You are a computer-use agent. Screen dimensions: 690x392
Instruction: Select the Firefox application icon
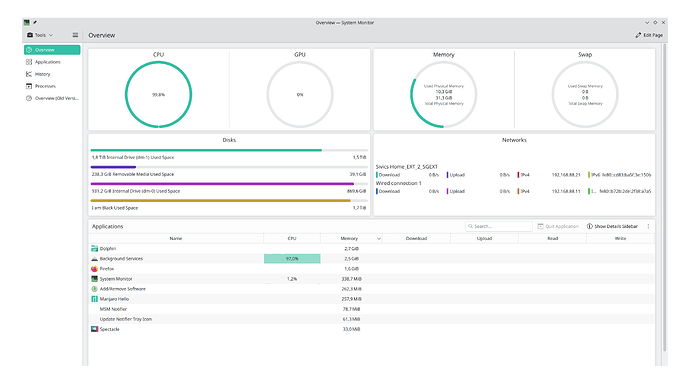(x=94, y=269)
